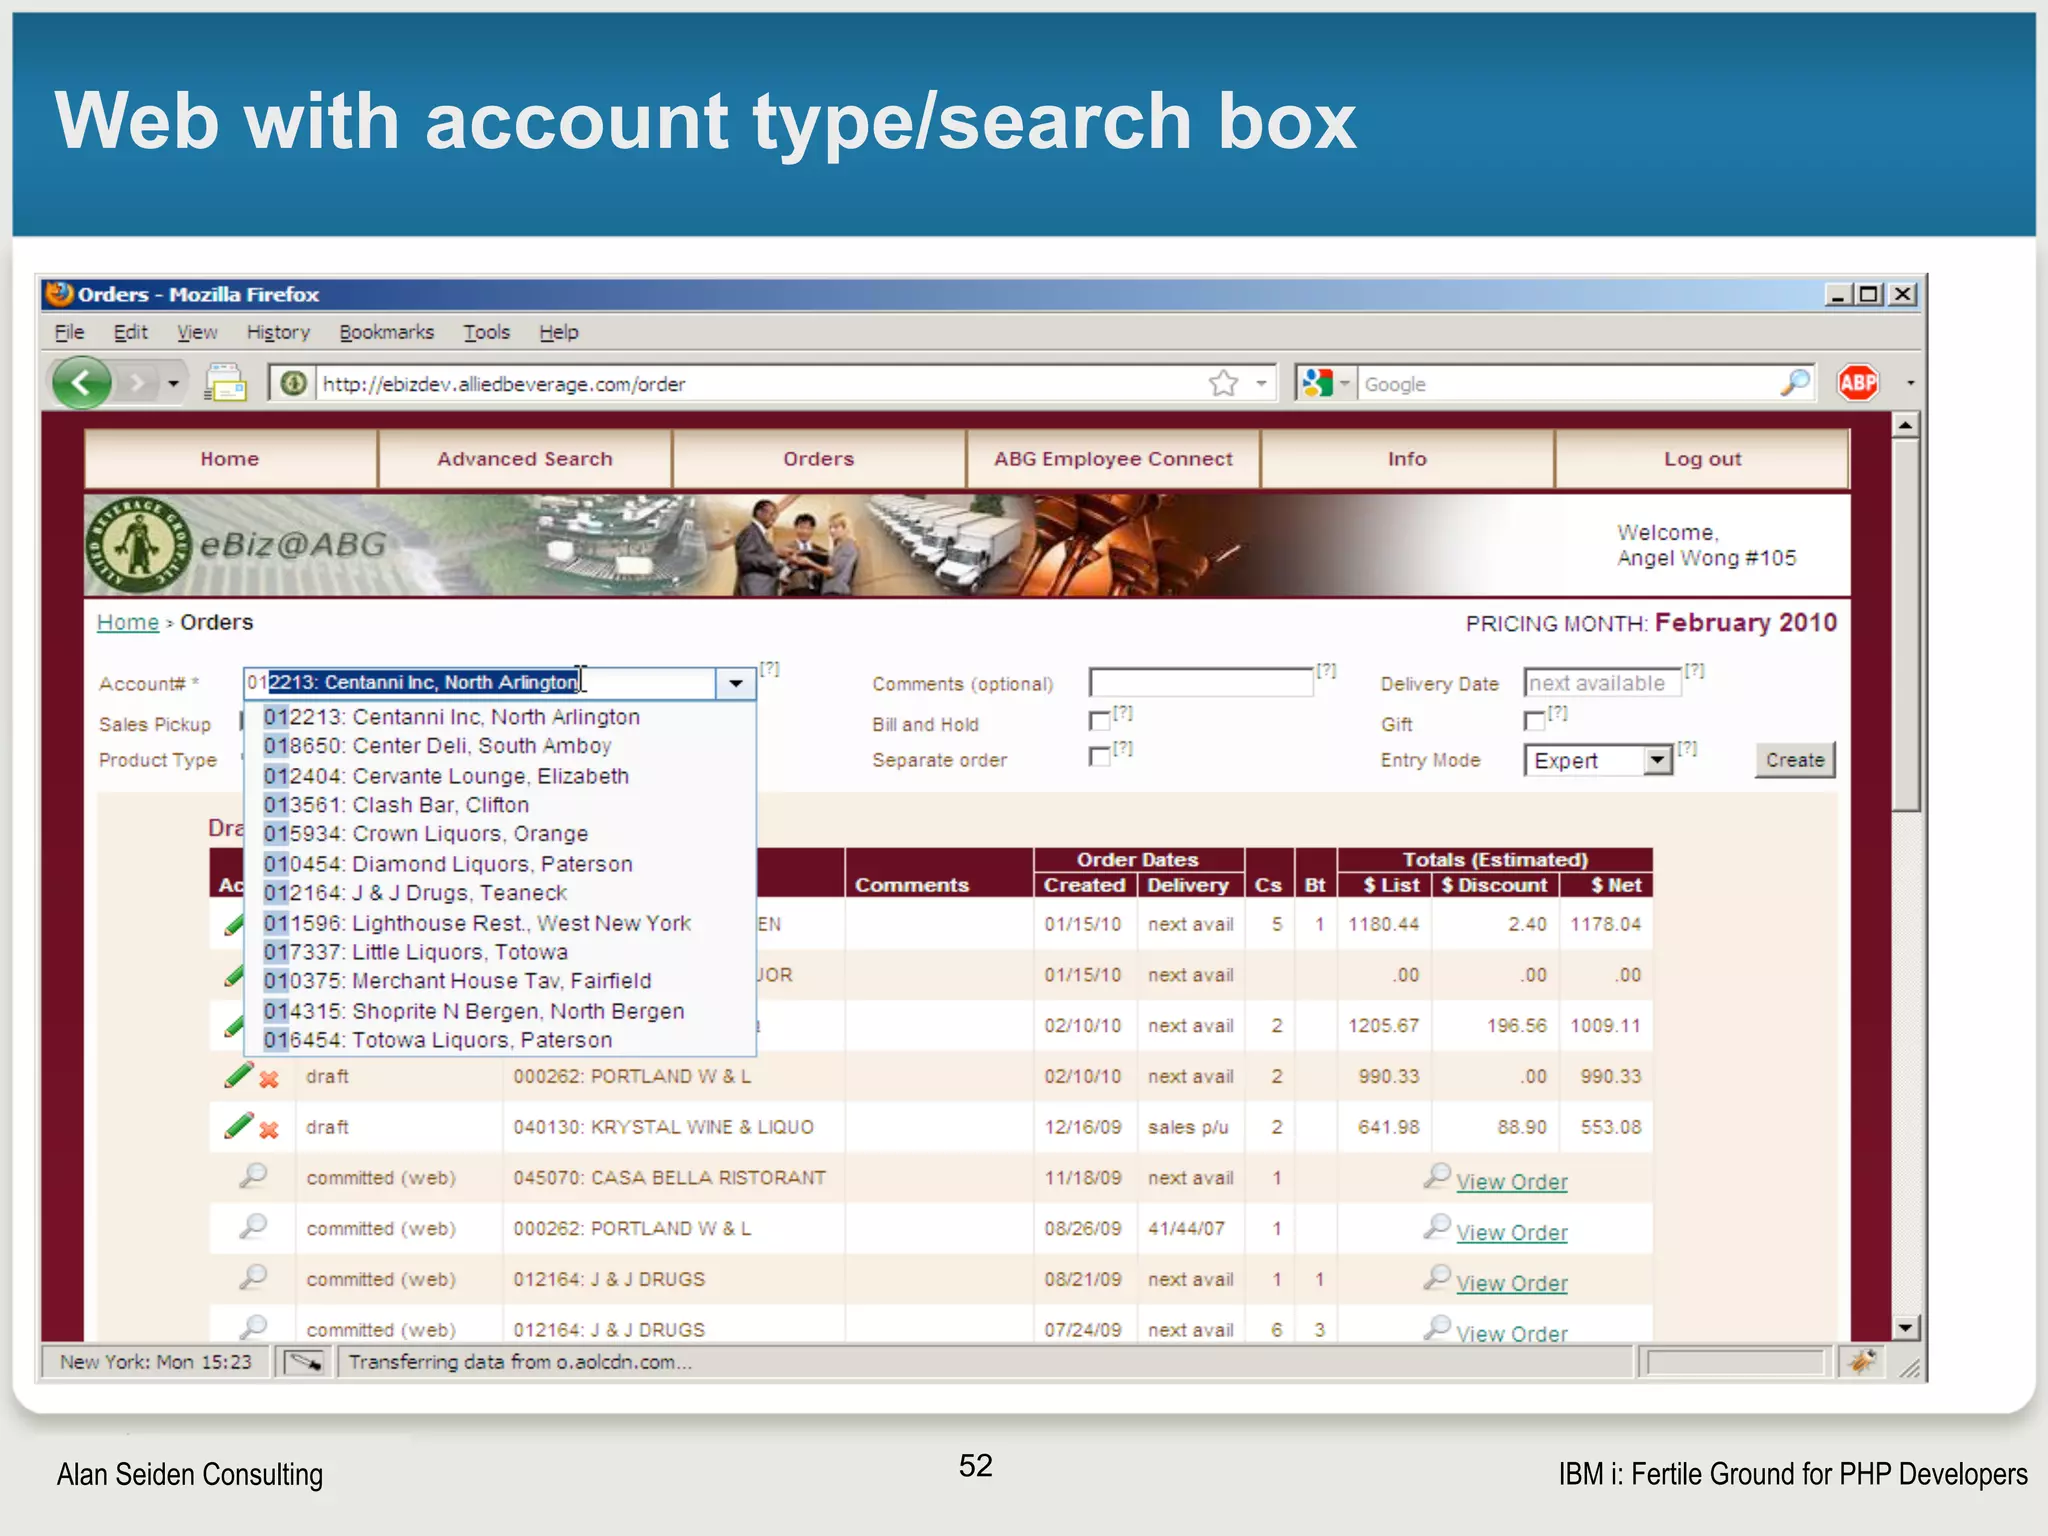2048x1536 pixels.
Task: Click the bookmark star in address bar
Action: click(1223, 383)
